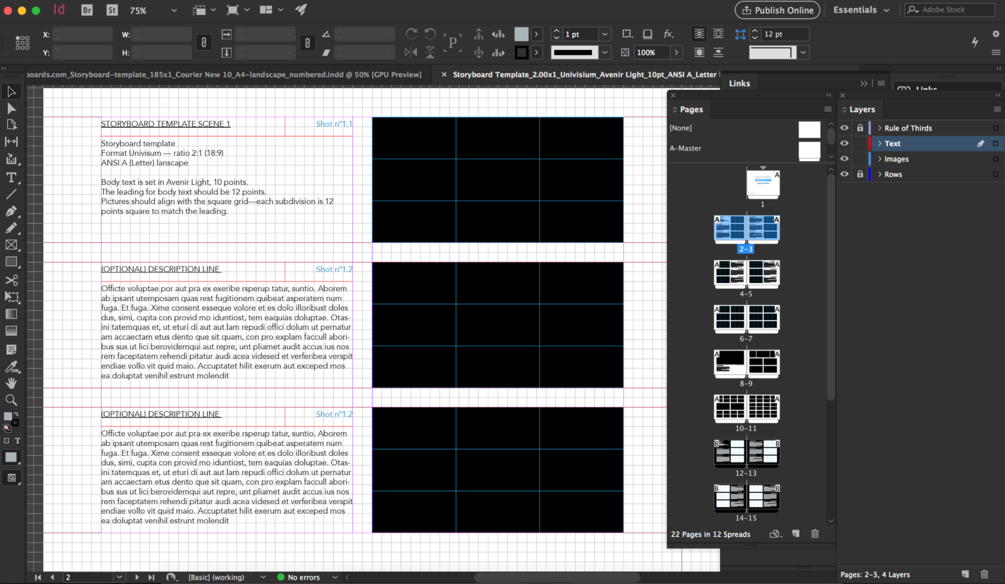Open the arrange documents dropdown
This screenshot has width=1005, height=584.
click(272, 10)
